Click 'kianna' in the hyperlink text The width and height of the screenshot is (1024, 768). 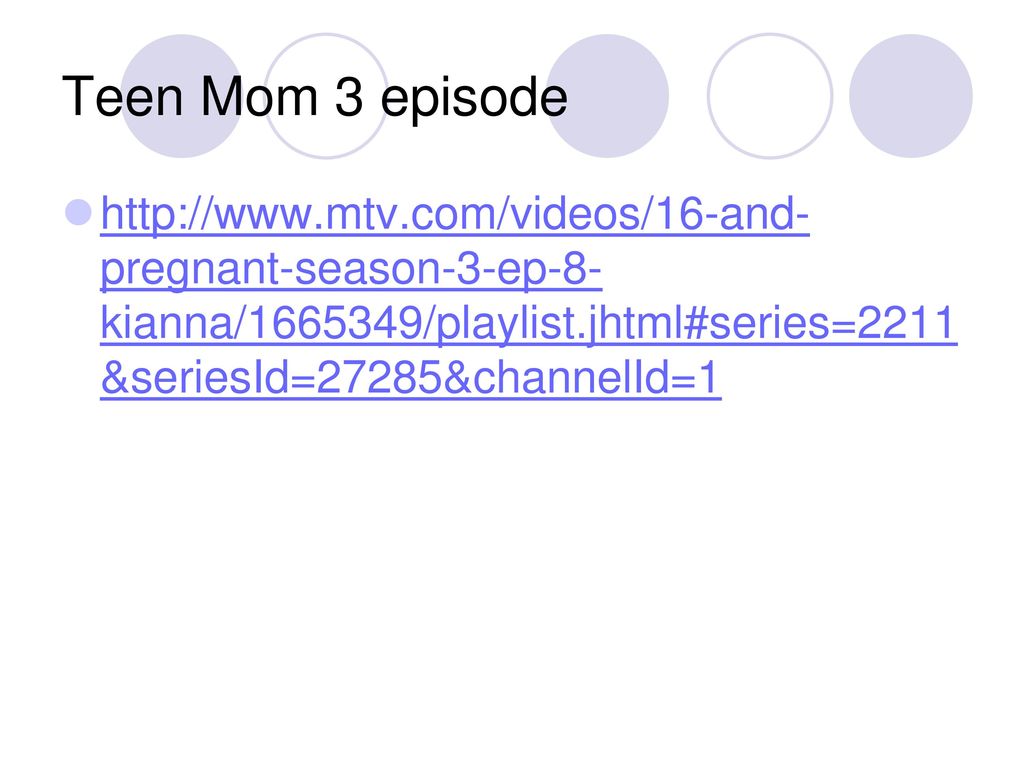click(x=167, y=323)
